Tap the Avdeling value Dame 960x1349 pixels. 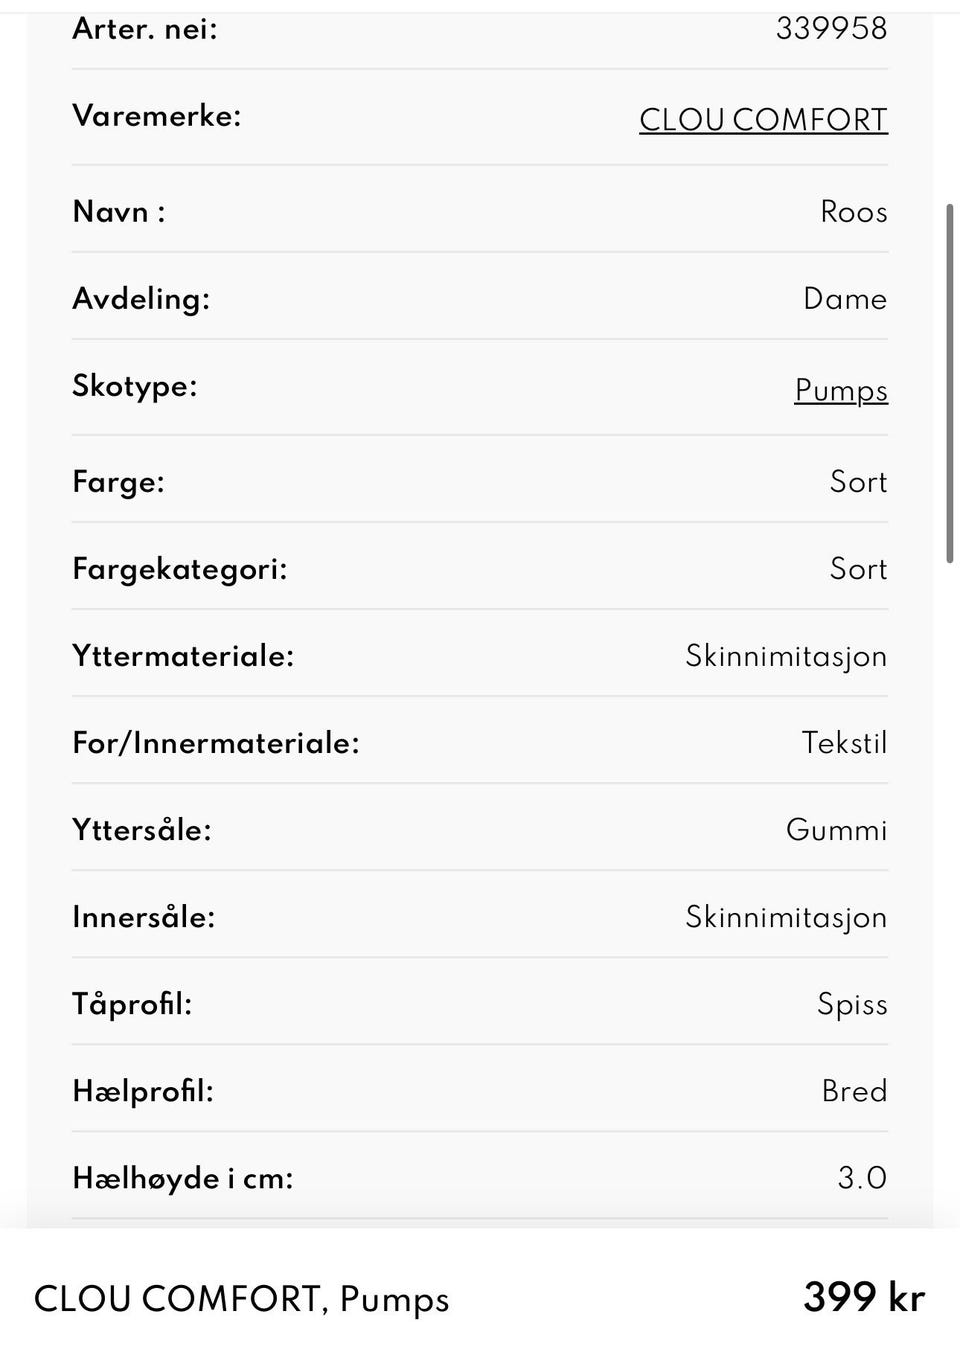[845, 299]
